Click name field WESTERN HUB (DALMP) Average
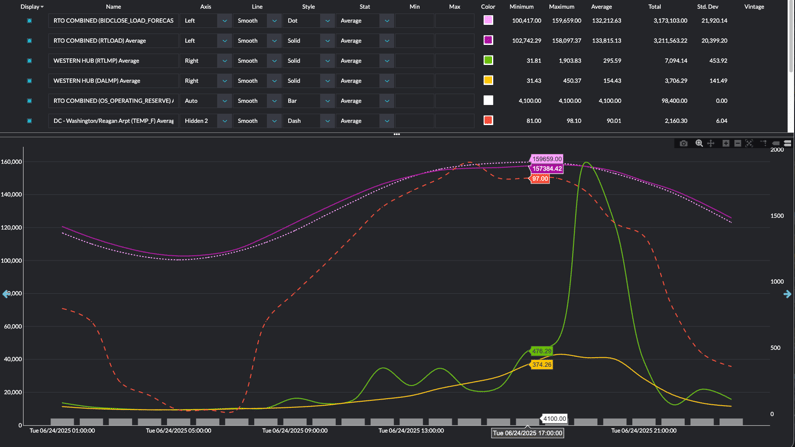The height and width of the screenshot is (447, 795). coord(113,81)
